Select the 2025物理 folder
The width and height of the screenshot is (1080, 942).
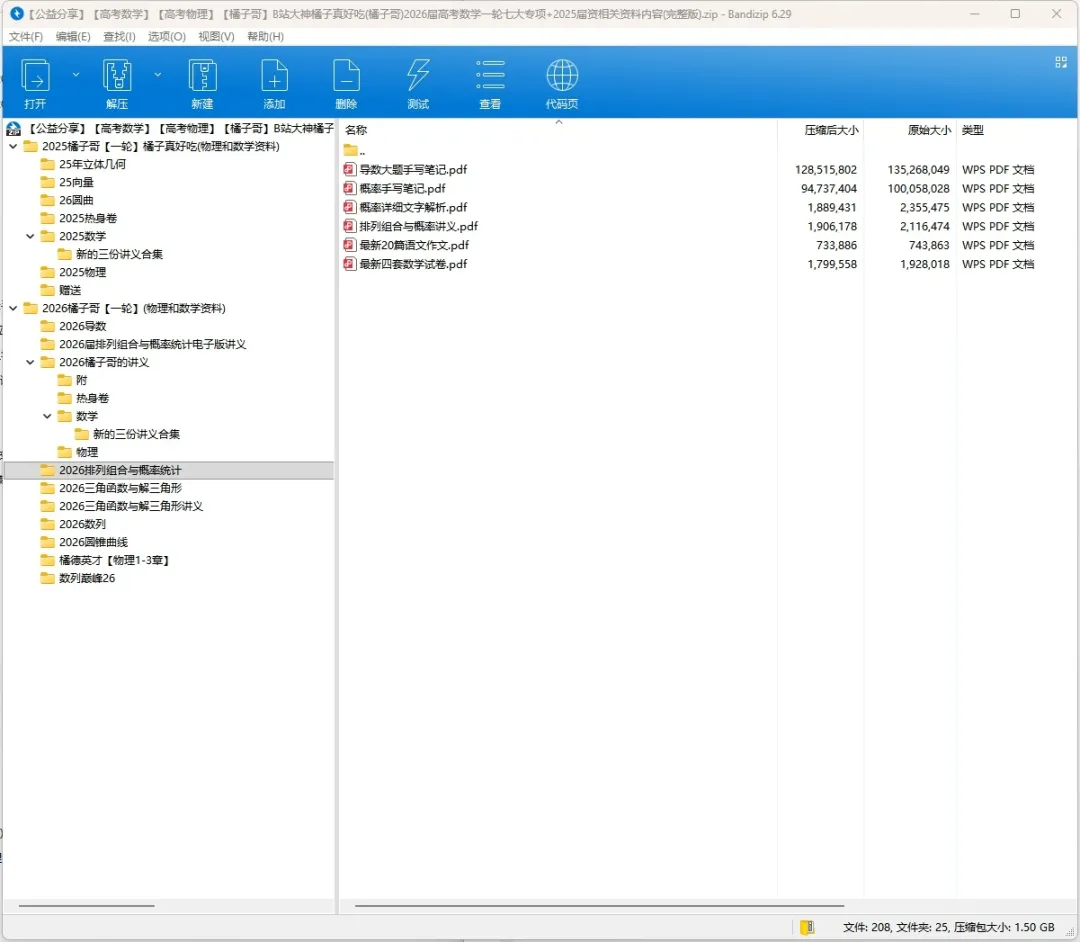pos(73,272)
